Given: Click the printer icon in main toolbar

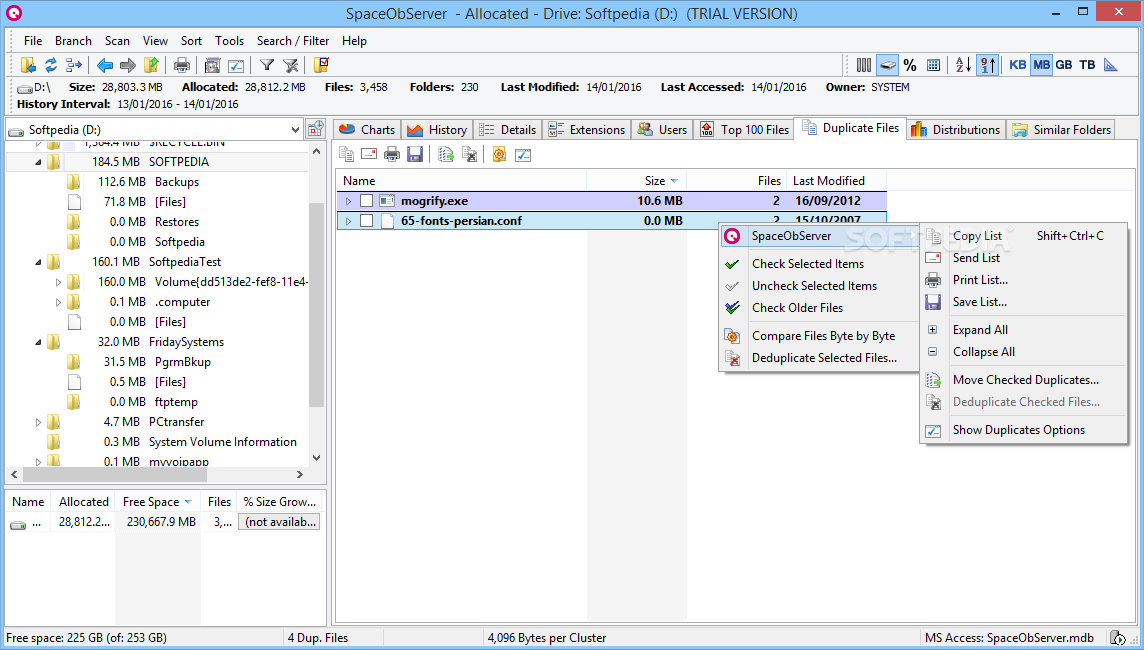Looking at the screenshot, I should tap(182, 65).
